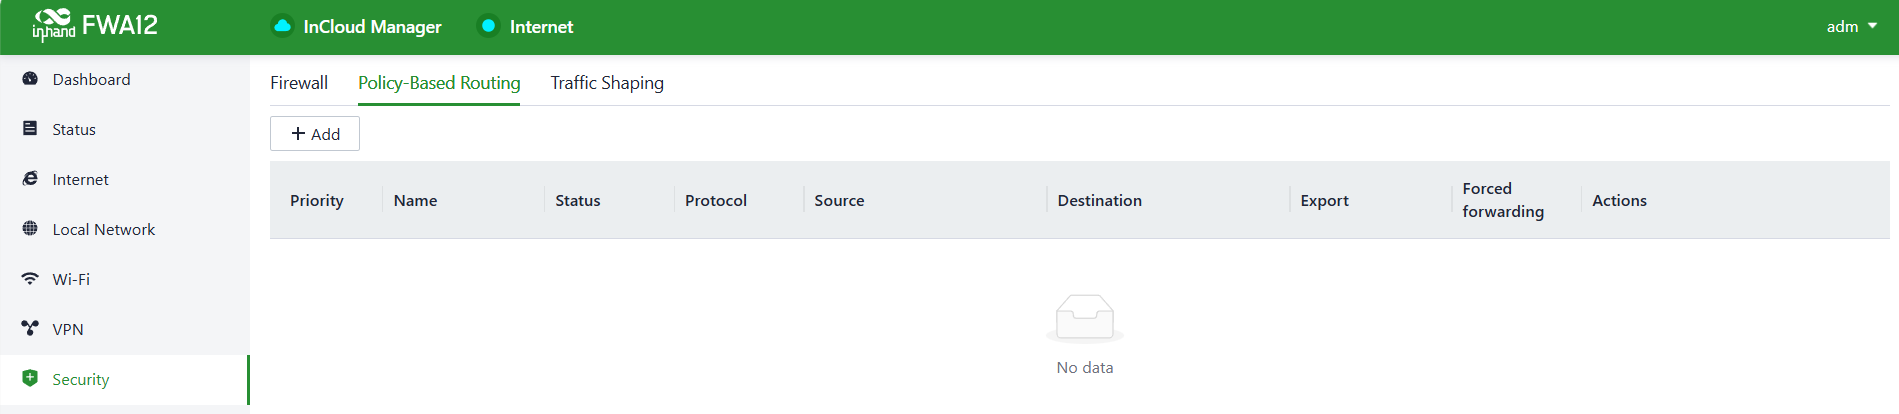1899x414 pixels.
Task: Click the Internet connection status indicator icon
Action: pos(488,26)
